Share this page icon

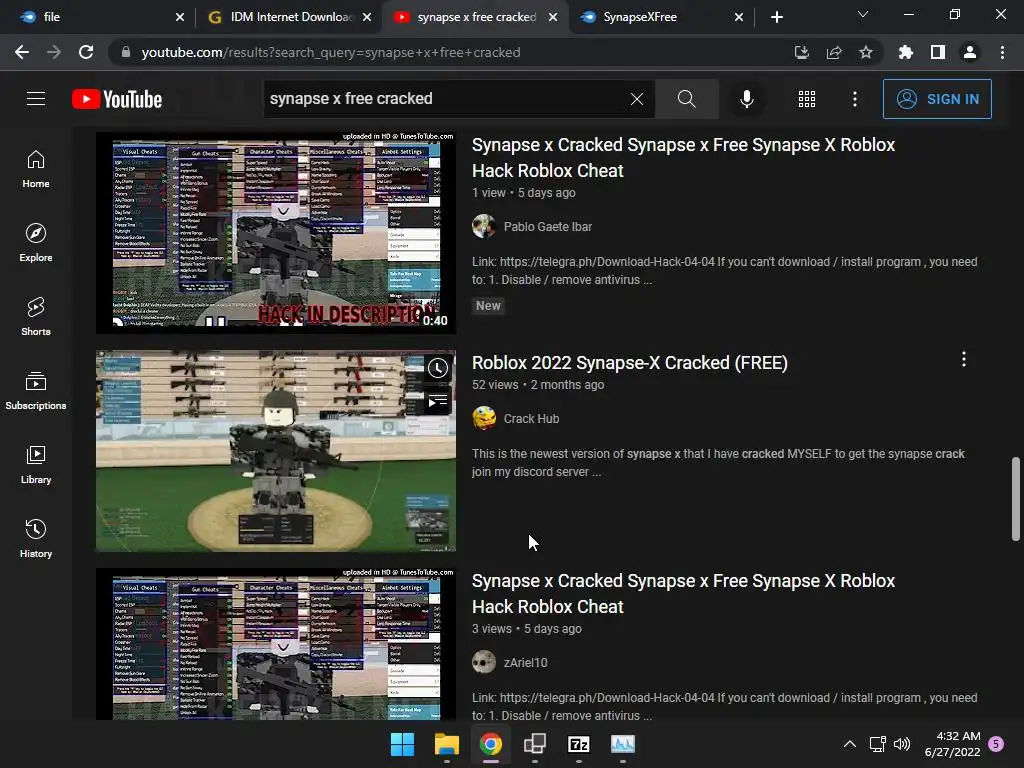click(x=834, y=52)
